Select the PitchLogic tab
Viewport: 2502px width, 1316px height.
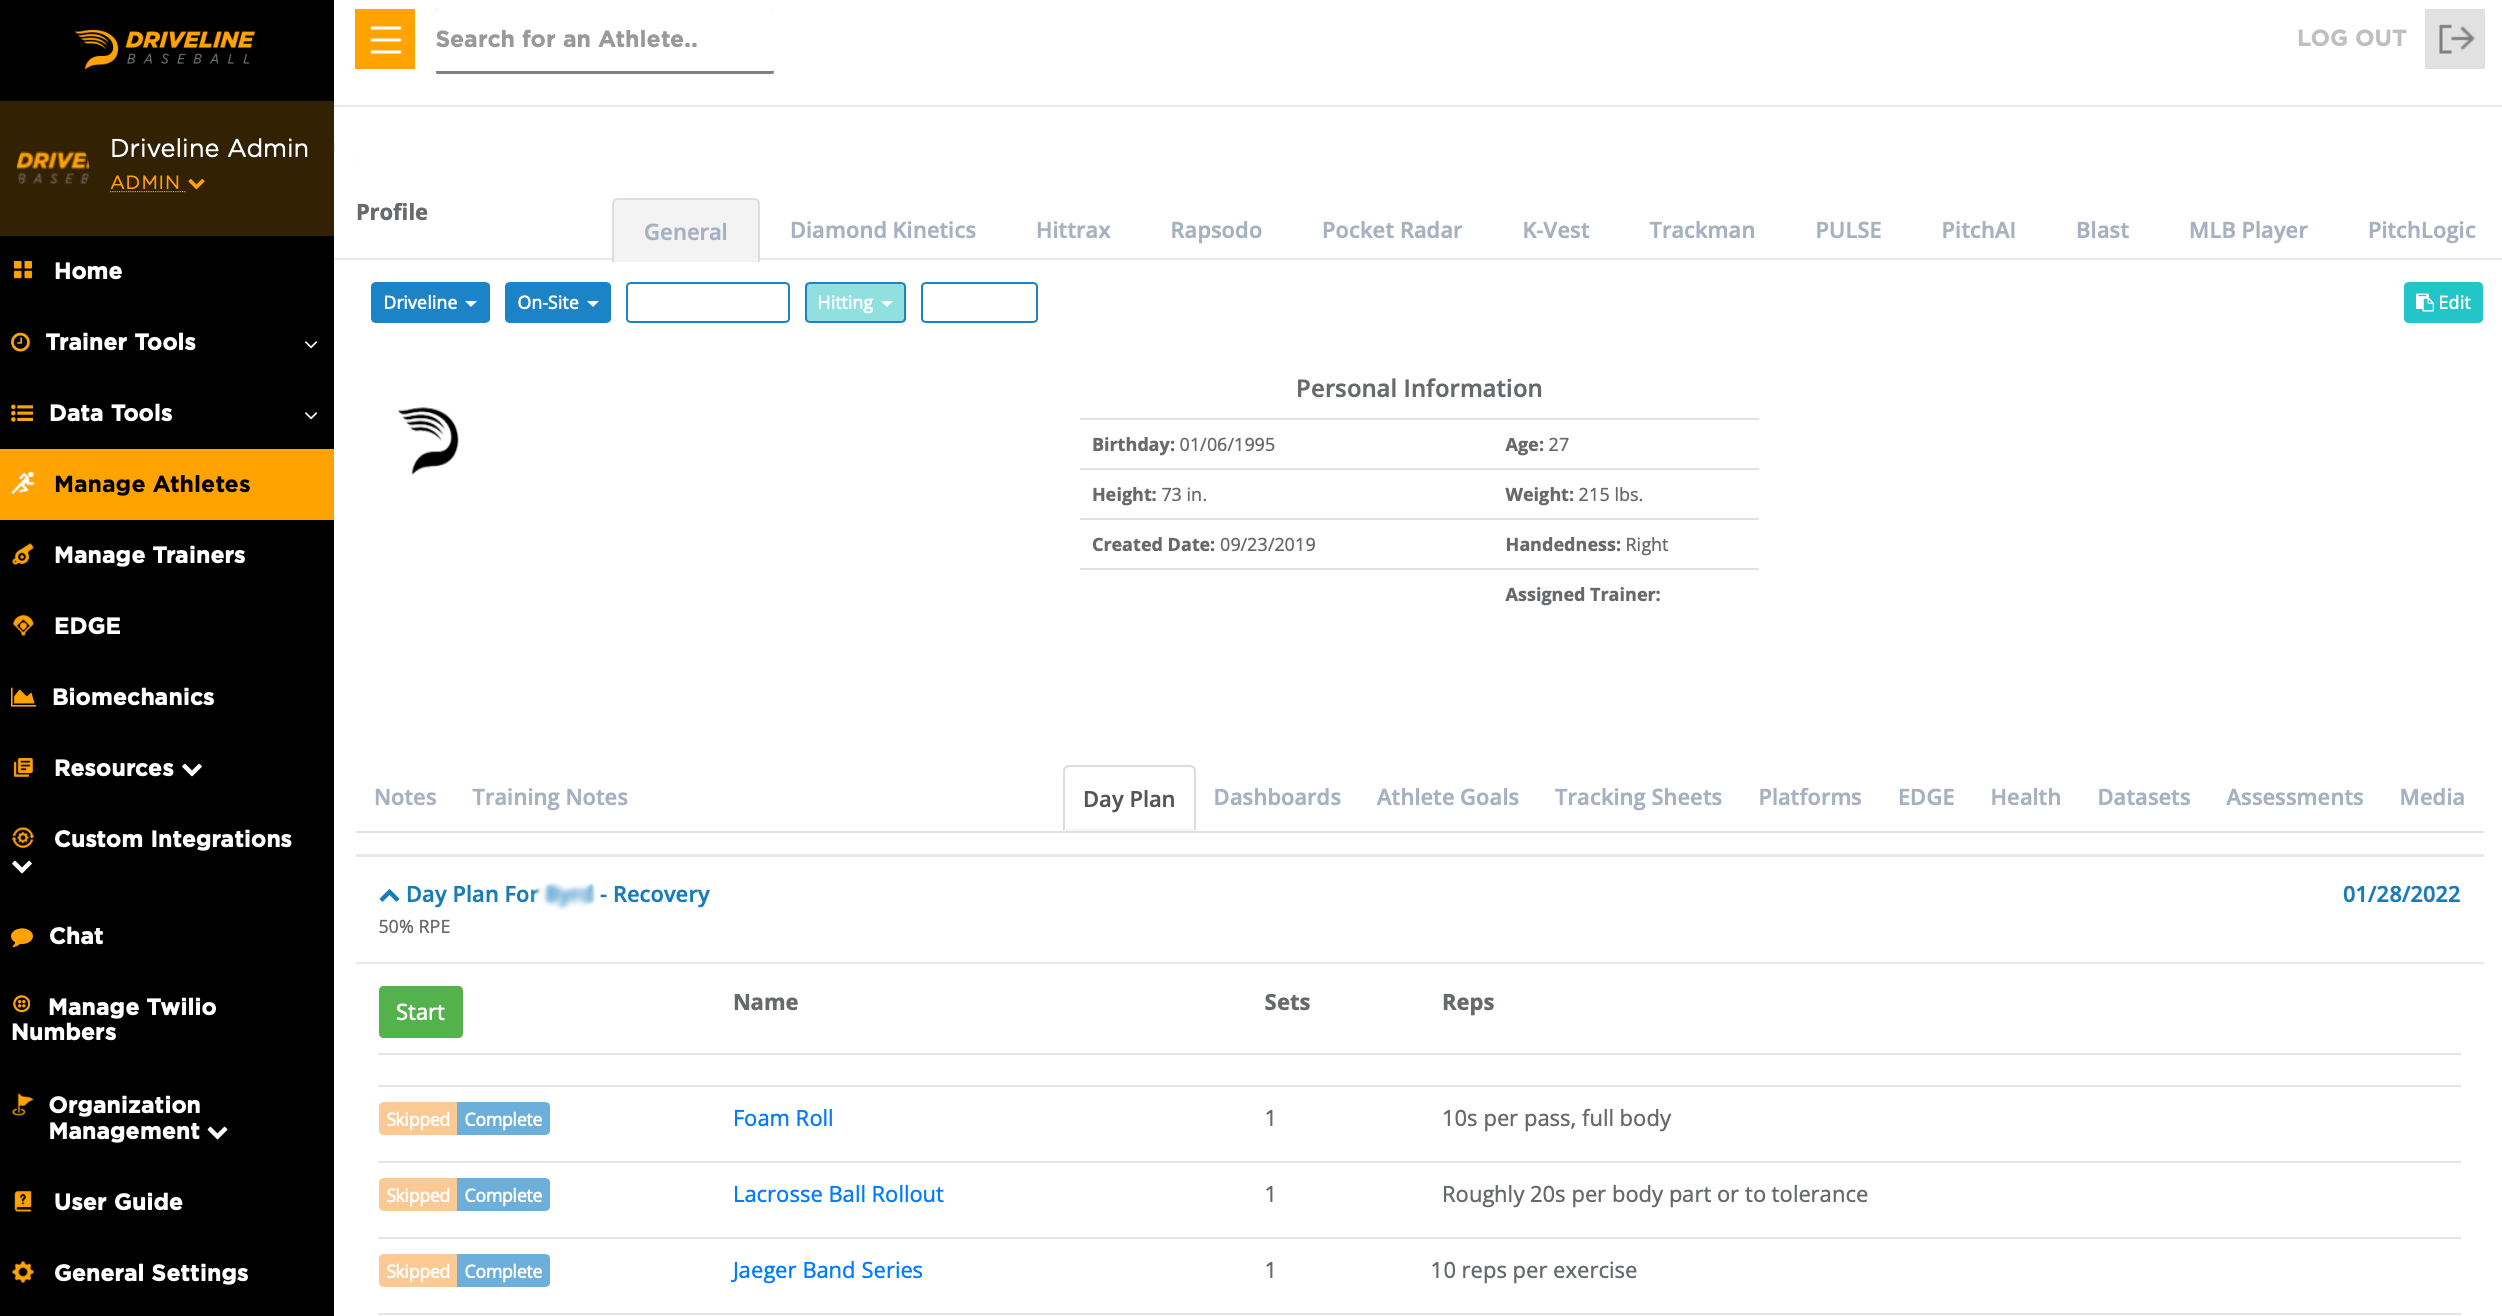[x=2421, y=230]
